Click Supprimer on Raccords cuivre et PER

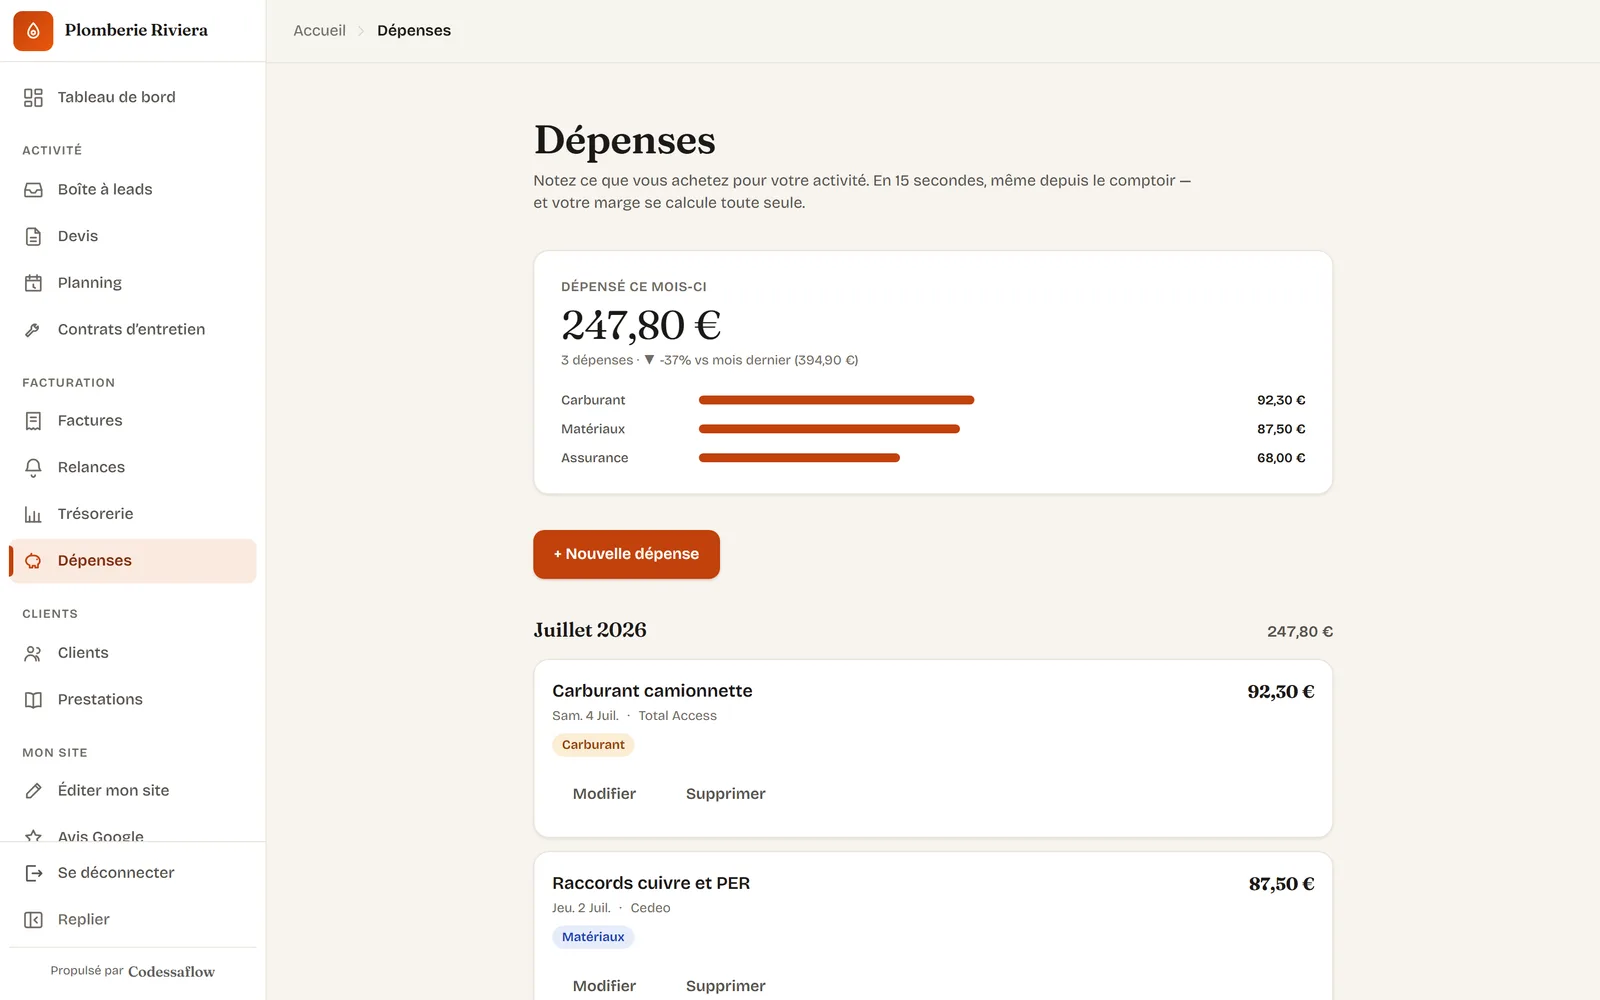726,986
